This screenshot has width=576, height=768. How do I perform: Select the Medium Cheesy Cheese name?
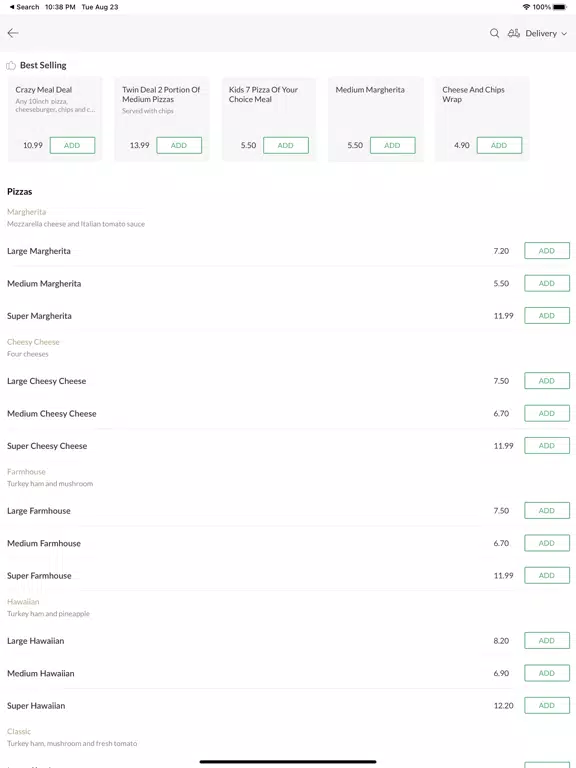click(51, 413)
